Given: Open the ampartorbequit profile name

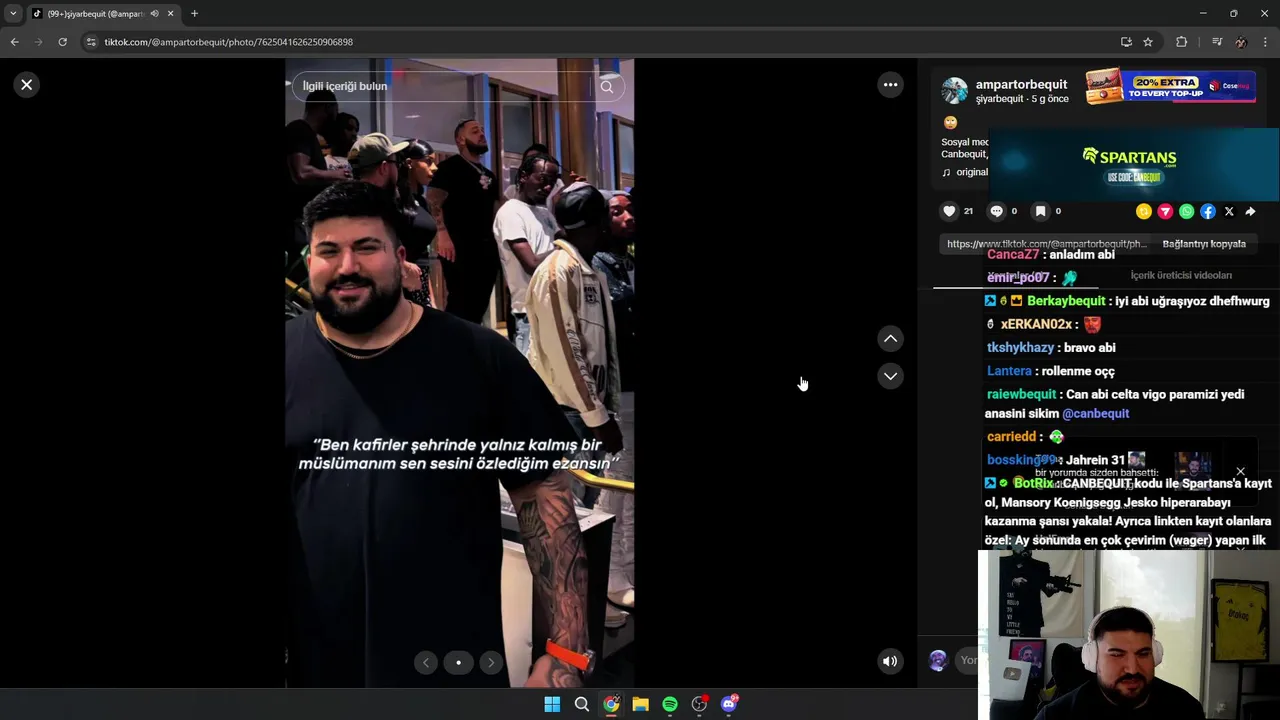Looking at the screenshot, I should [1021, 84].
